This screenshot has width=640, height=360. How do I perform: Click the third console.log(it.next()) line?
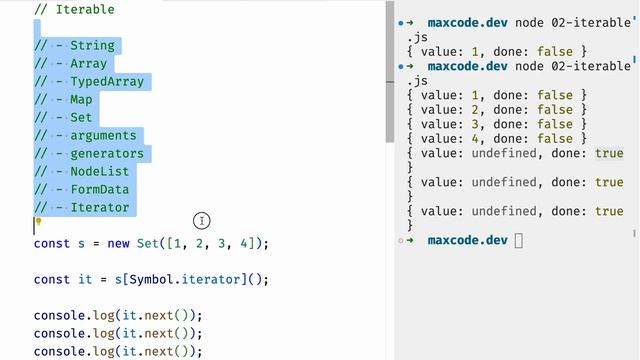point(118,351)
